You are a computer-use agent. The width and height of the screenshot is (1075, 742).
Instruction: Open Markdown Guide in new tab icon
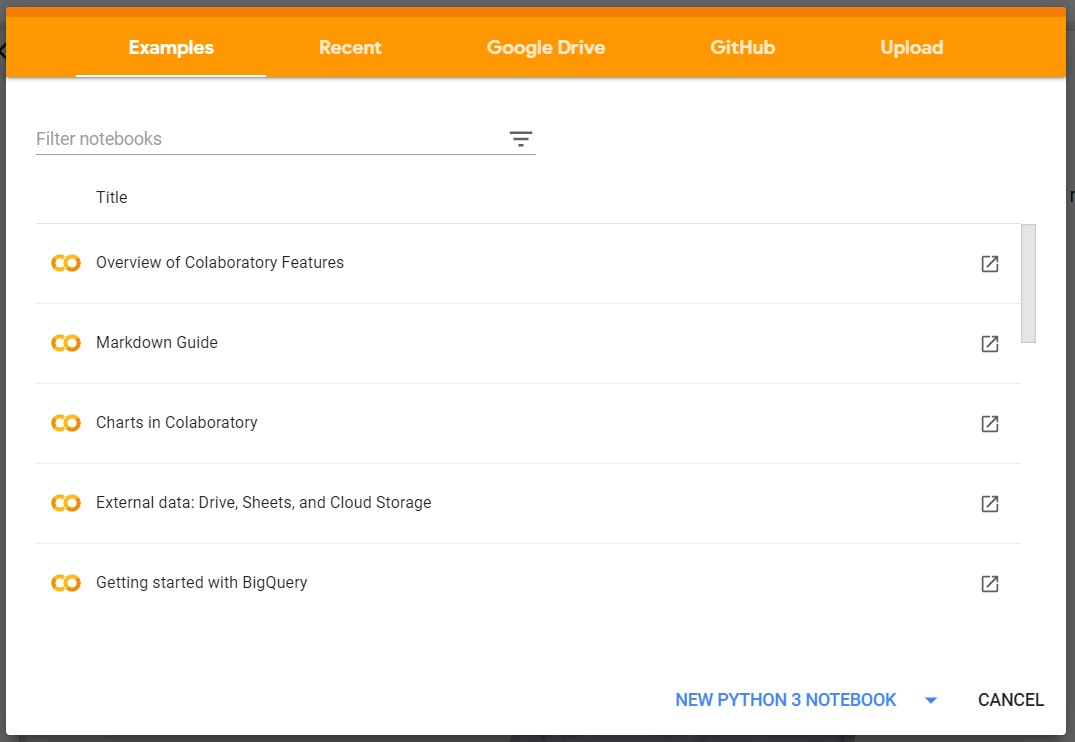click(989, 344)
